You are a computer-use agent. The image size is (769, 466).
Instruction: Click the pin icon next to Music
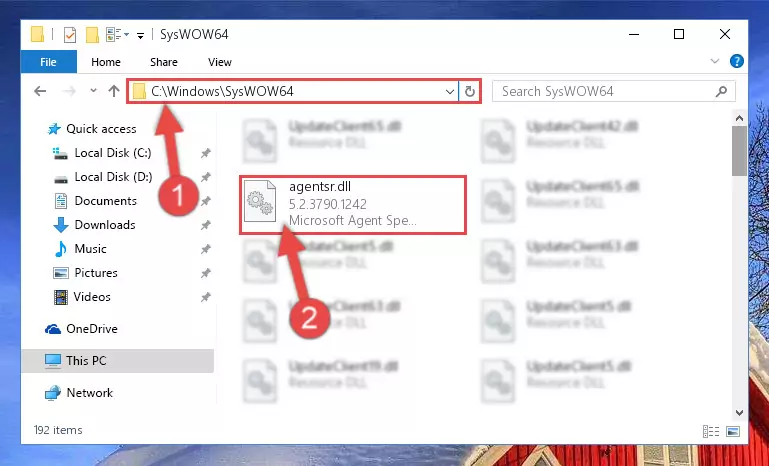(x=205, y=249)
